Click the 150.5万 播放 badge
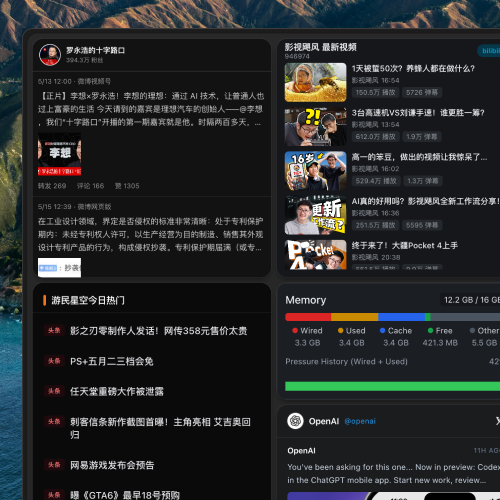The image size is (500, 500). [375, 92]
